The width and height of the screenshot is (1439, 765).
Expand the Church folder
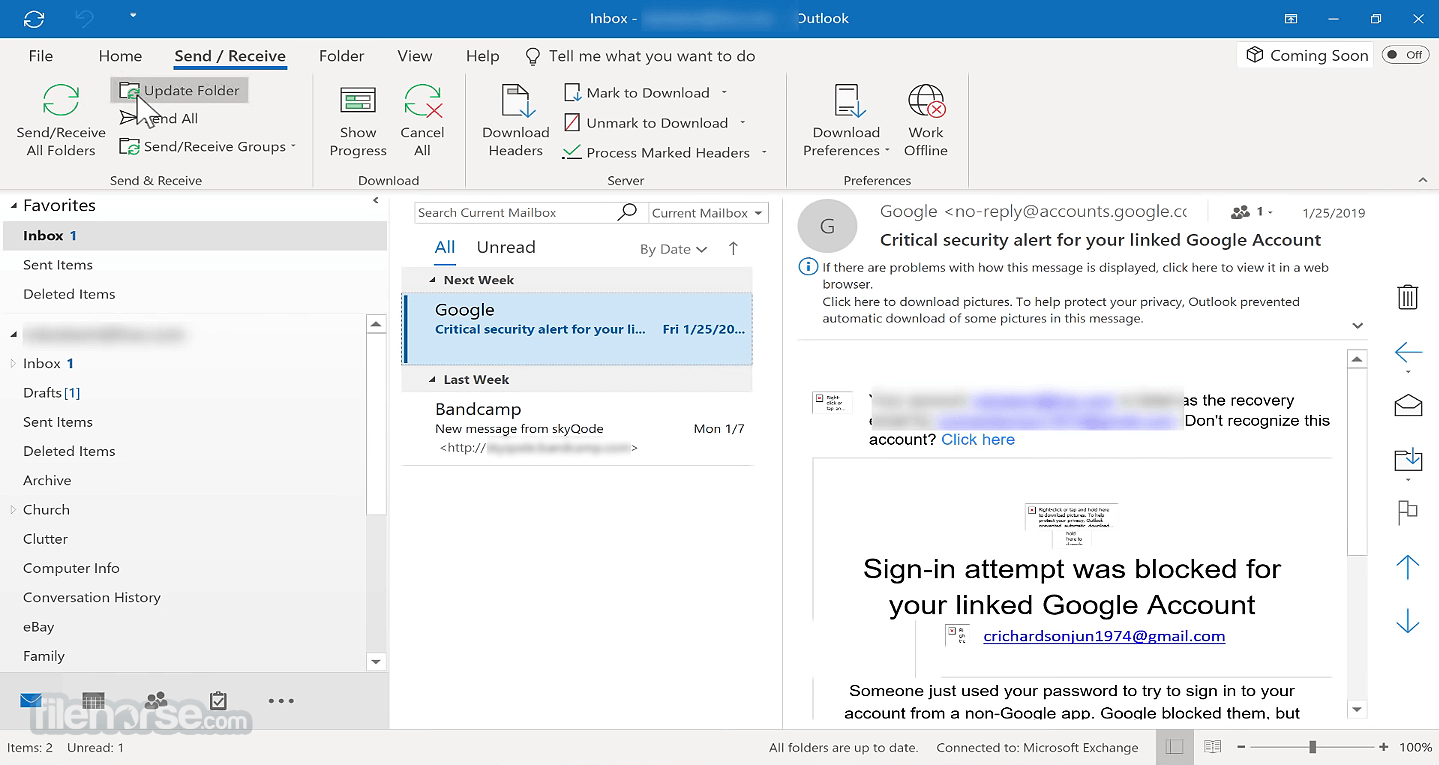(x=14, y=510)
